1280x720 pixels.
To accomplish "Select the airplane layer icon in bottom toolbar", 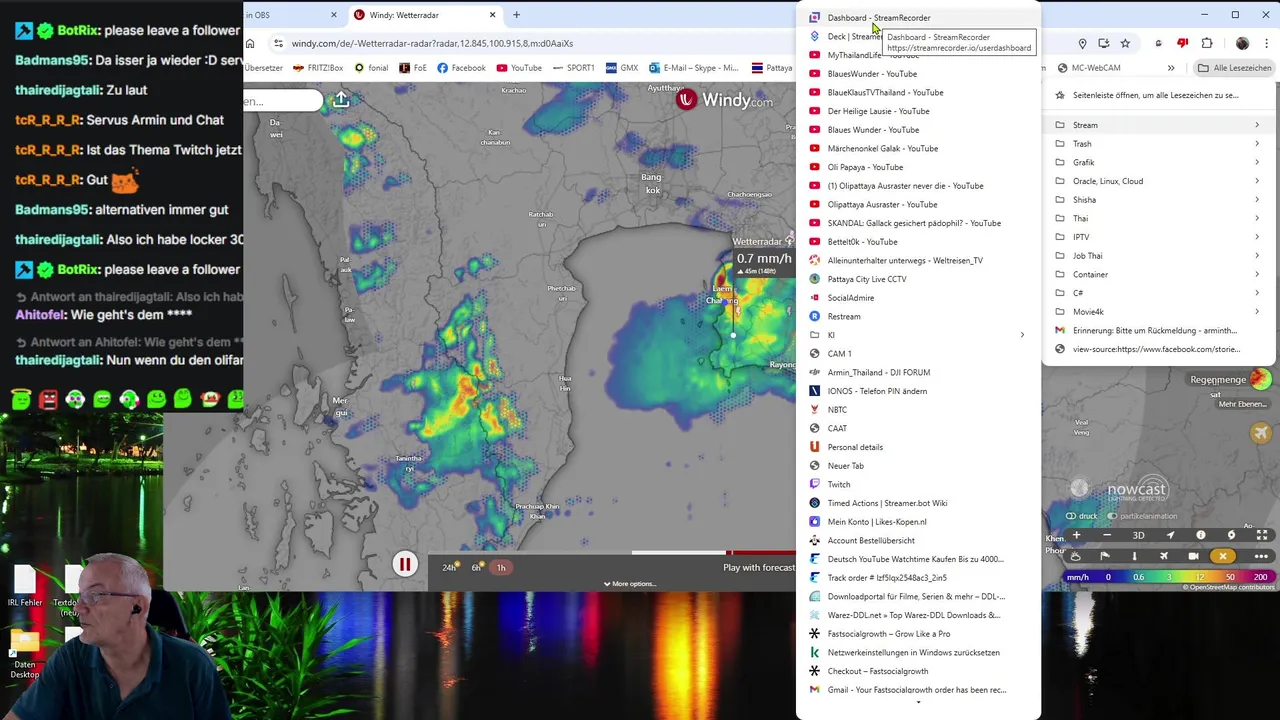I will (1164, 556).
